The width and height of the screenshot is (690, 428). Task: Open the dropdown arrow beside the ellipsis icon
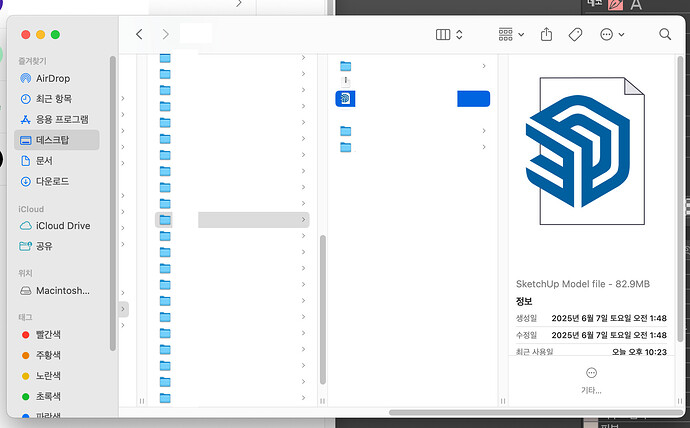click(x=621, y=34)
